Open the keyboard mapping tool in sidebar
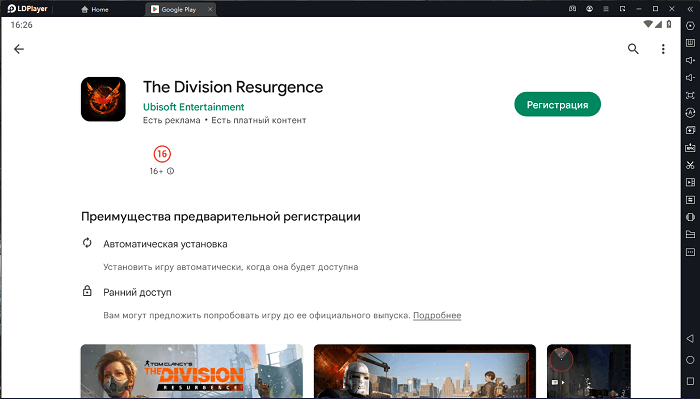The height and width of the screenshot is (399, 700). click(x=690, y=43)
